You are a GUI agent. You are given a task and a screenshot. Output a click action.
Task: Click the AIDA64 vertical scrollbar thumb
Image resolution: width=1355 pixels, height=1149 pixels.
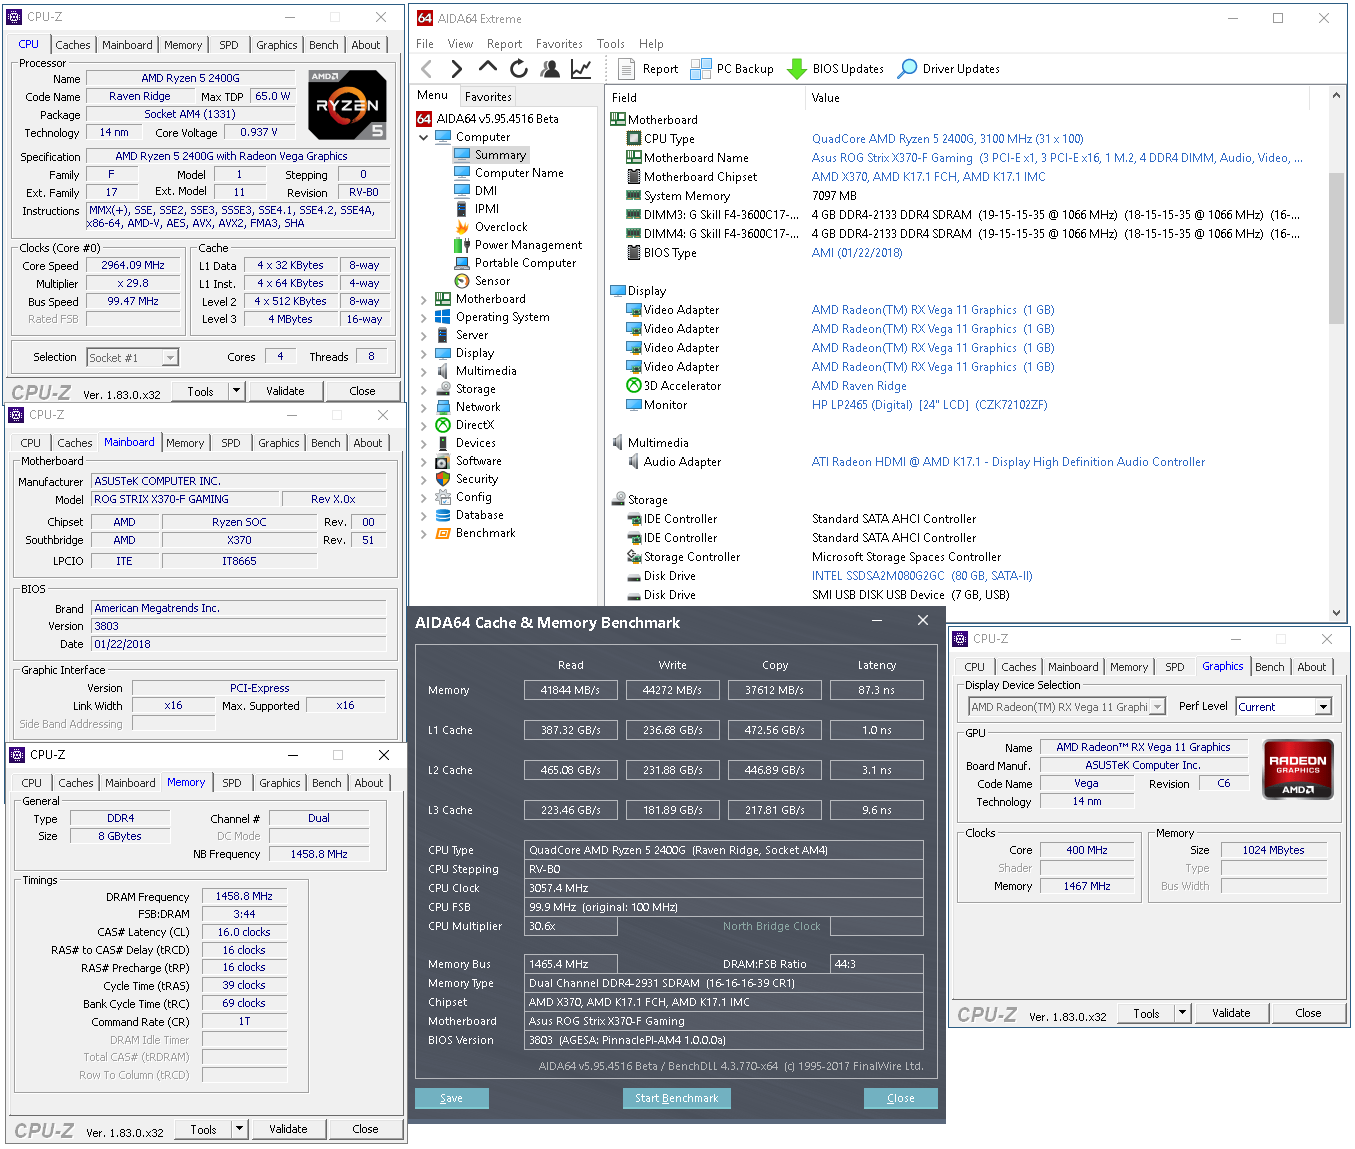click(x=1336, y=248)
